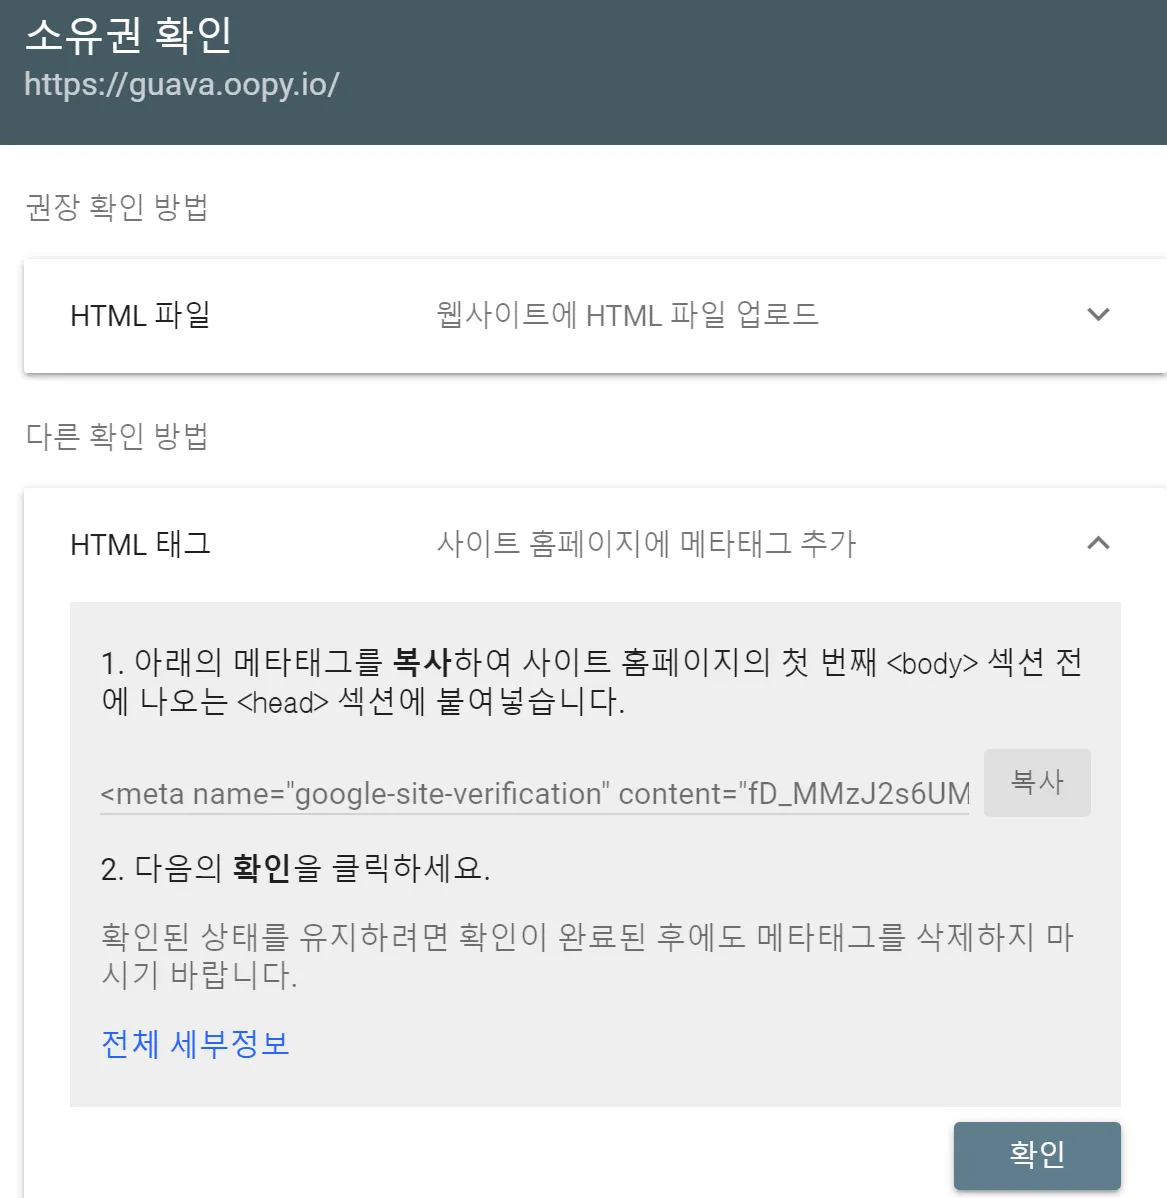Click inside the google-site-verification meta tag field
The image size is (1167, 1198).
click(534, 794)
